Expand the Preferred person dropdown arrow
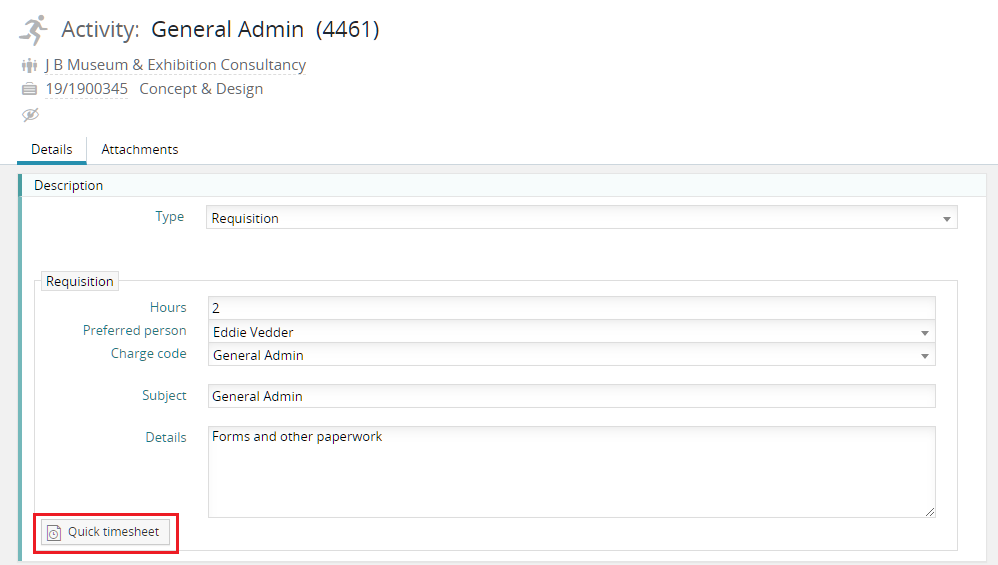 (x=925, y=332)
